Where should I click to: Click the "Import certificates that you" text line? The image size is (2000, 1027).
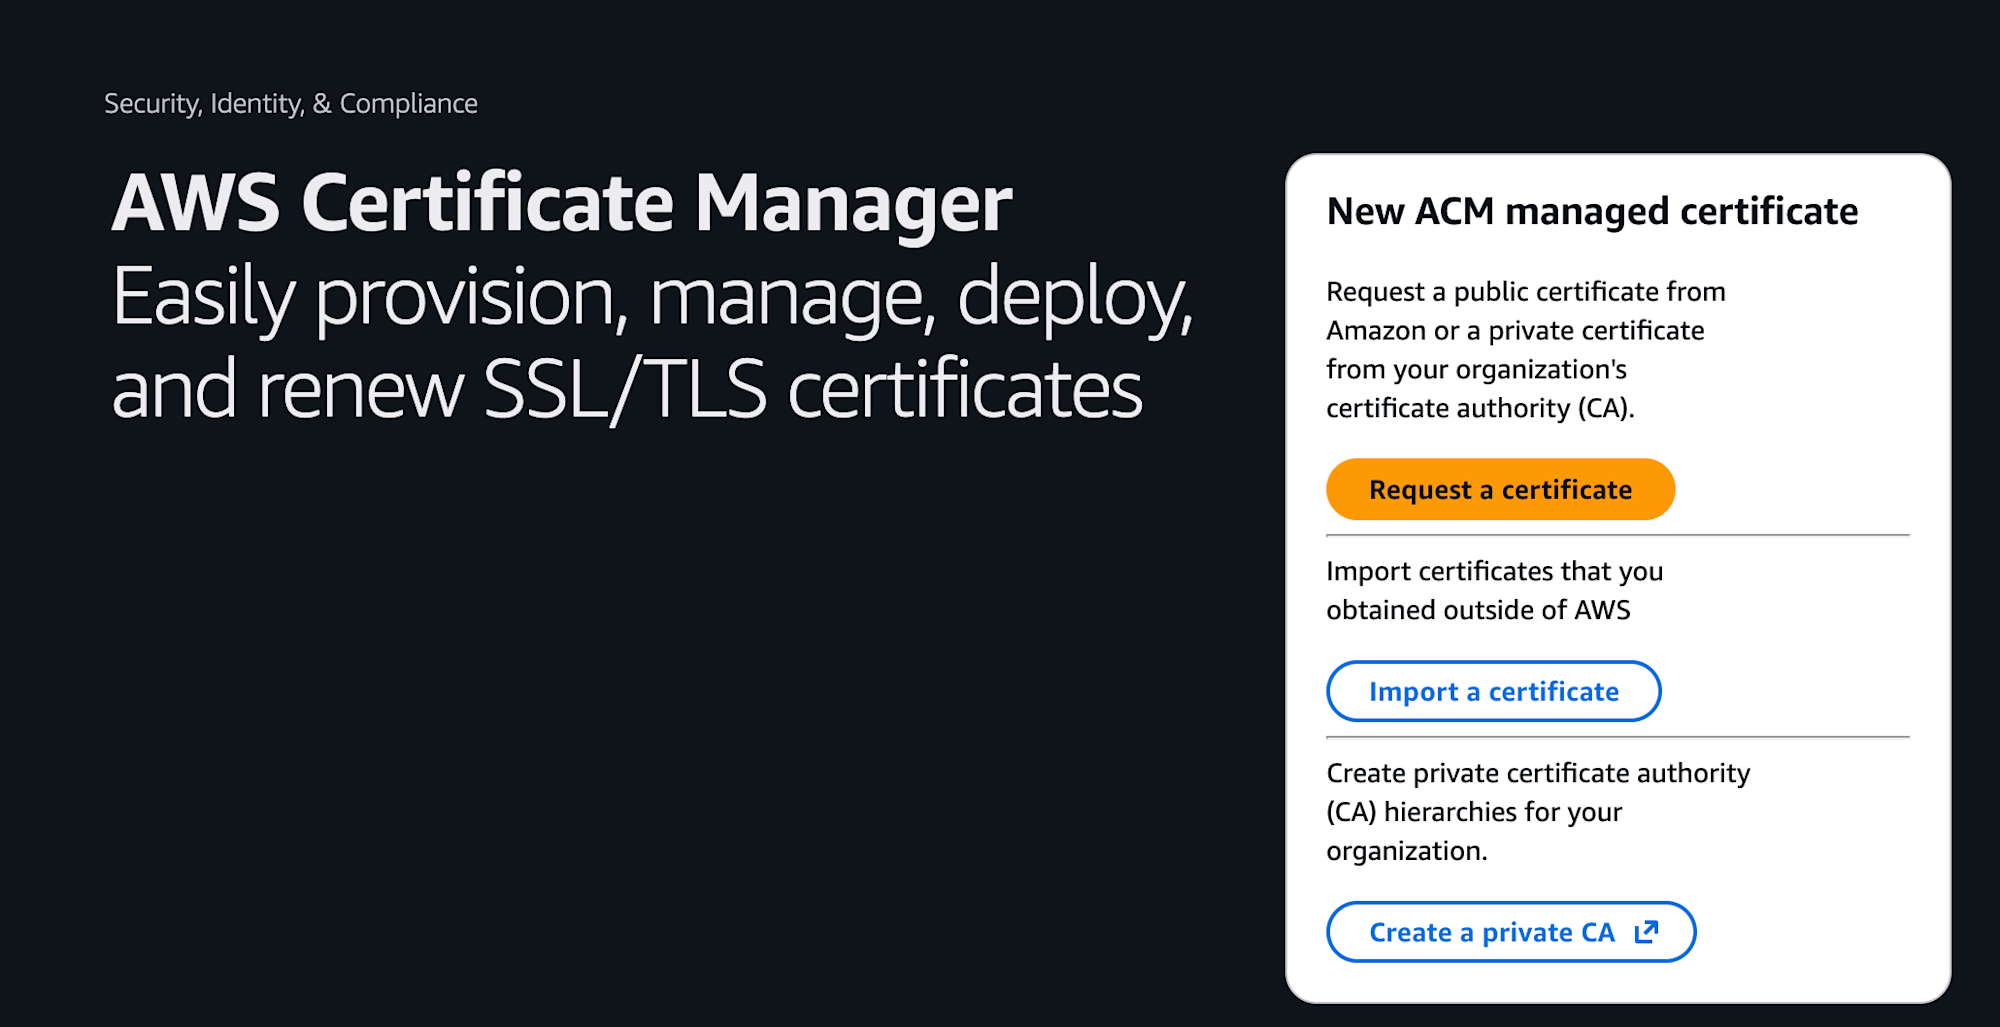1494,571
